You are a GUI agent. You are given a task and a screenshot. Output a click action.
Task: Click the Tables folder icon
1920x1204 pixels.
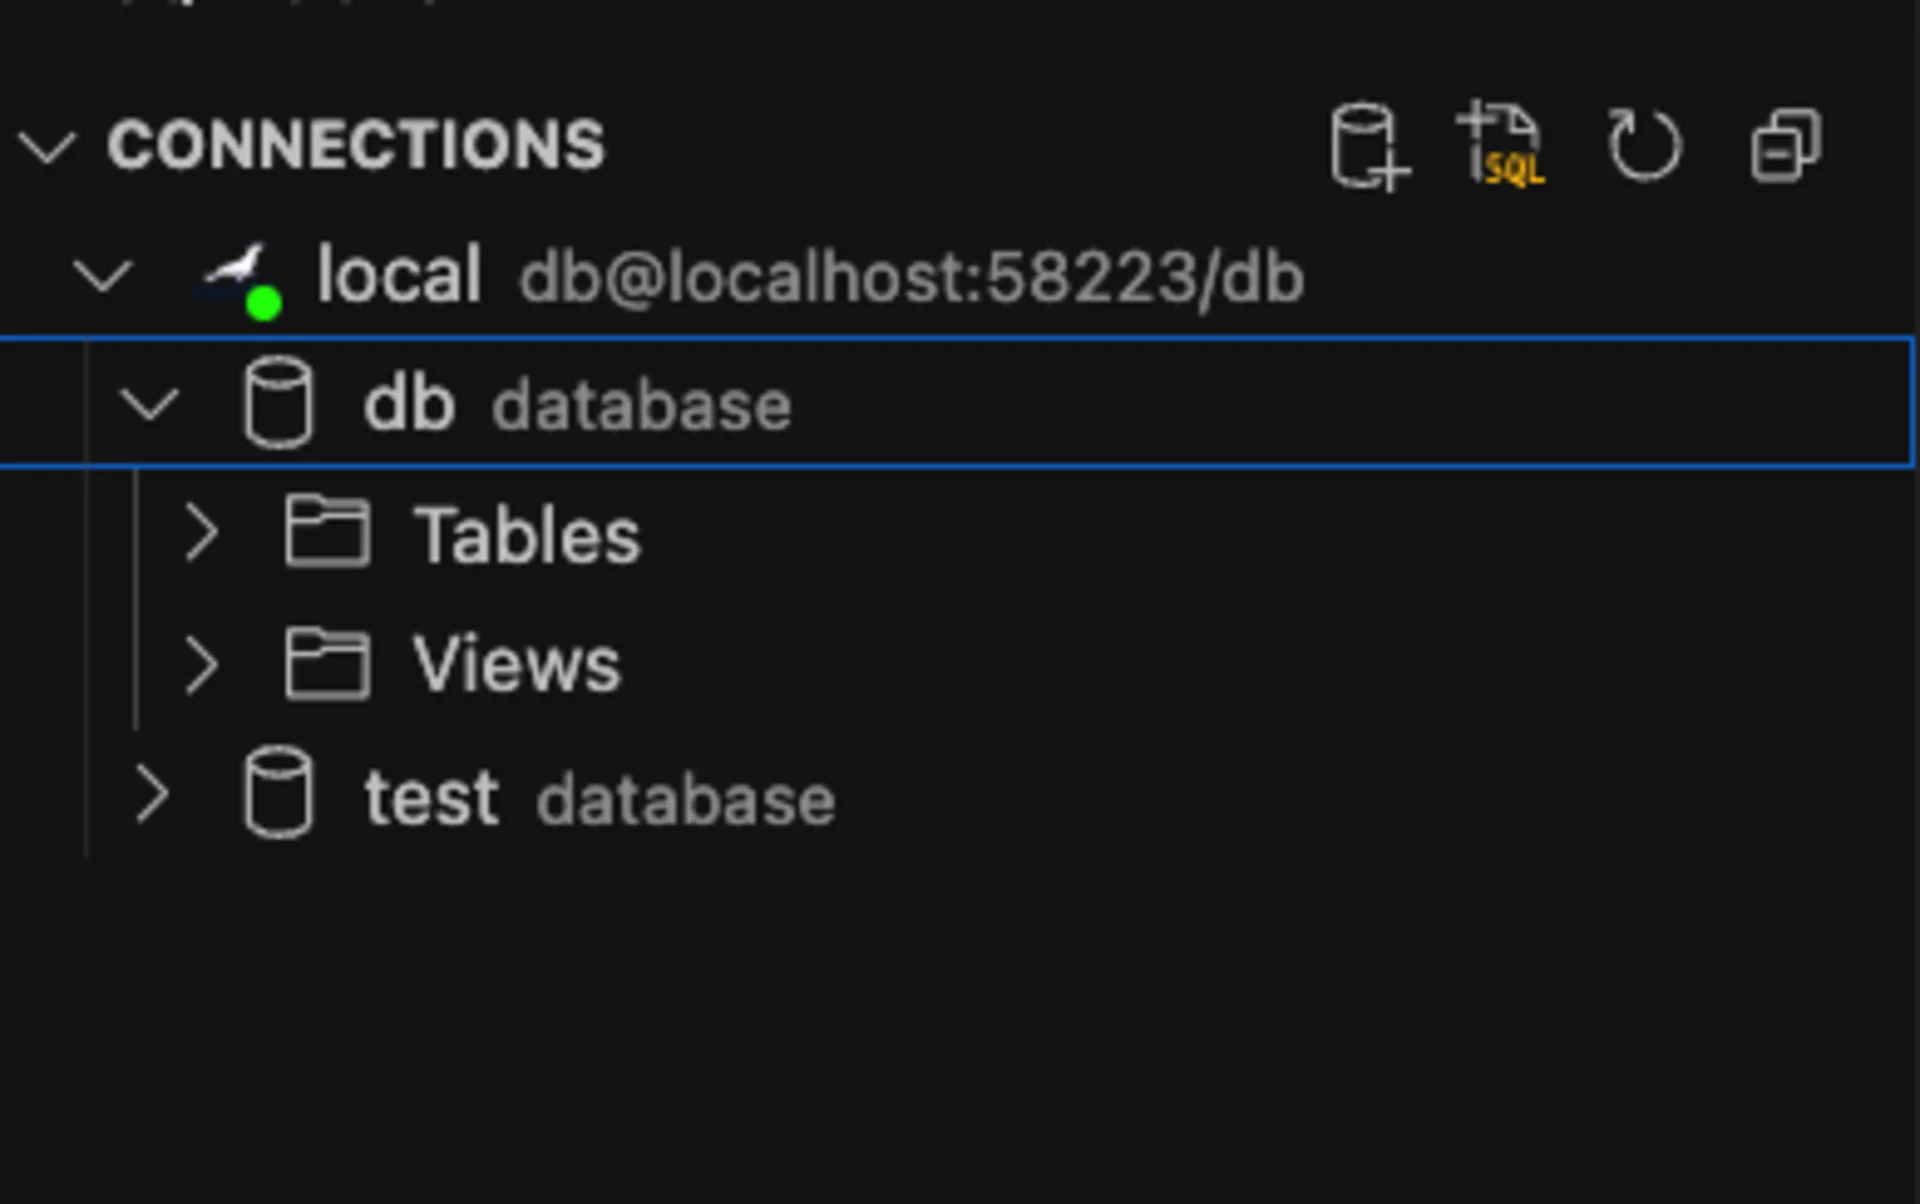(327, 534)
